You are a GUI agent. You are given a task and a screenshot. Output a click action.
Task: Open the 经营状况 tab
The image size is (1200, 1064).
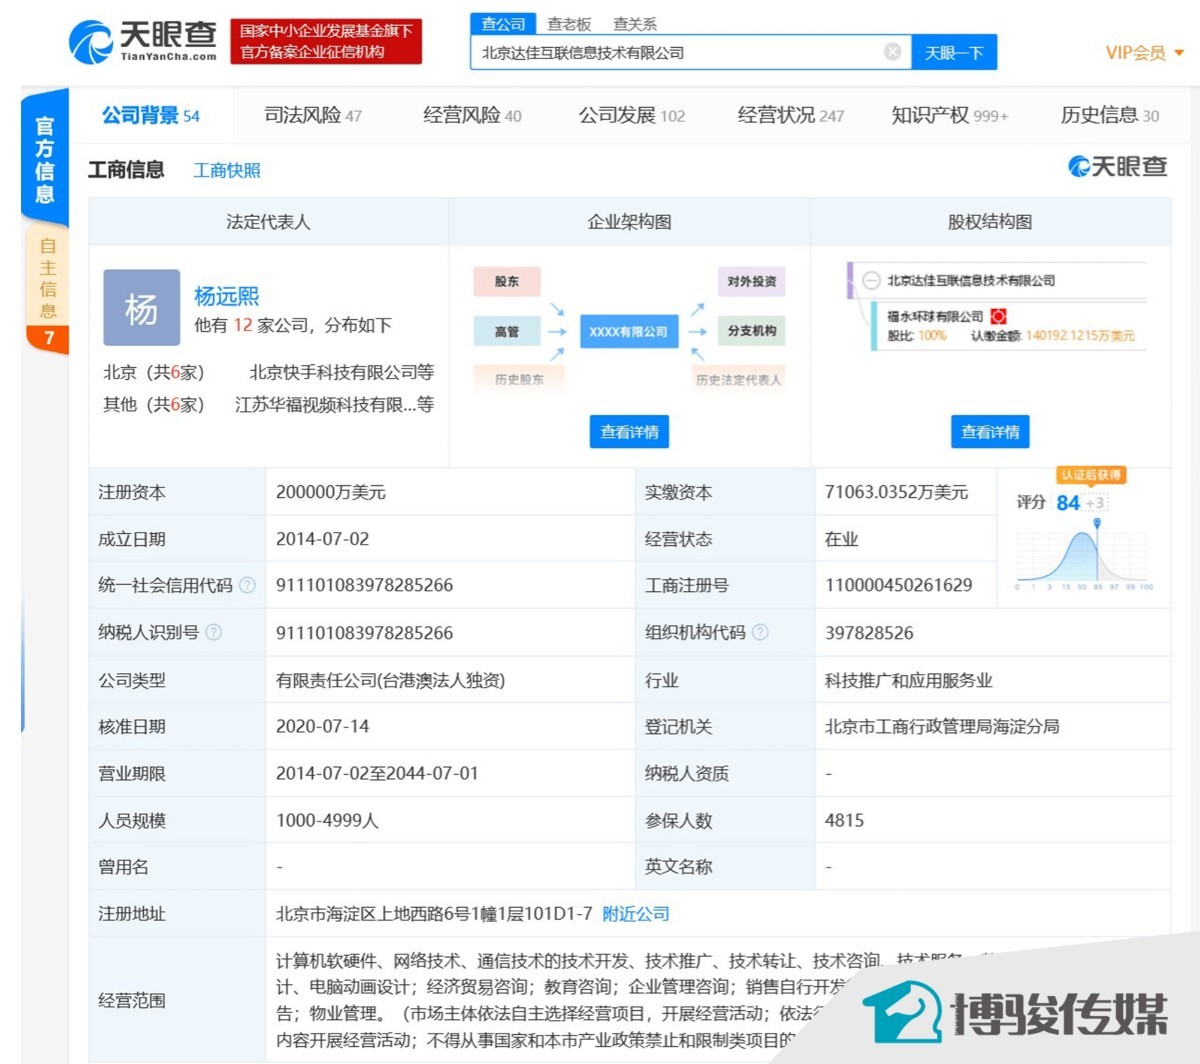click(x=791, y=116)
